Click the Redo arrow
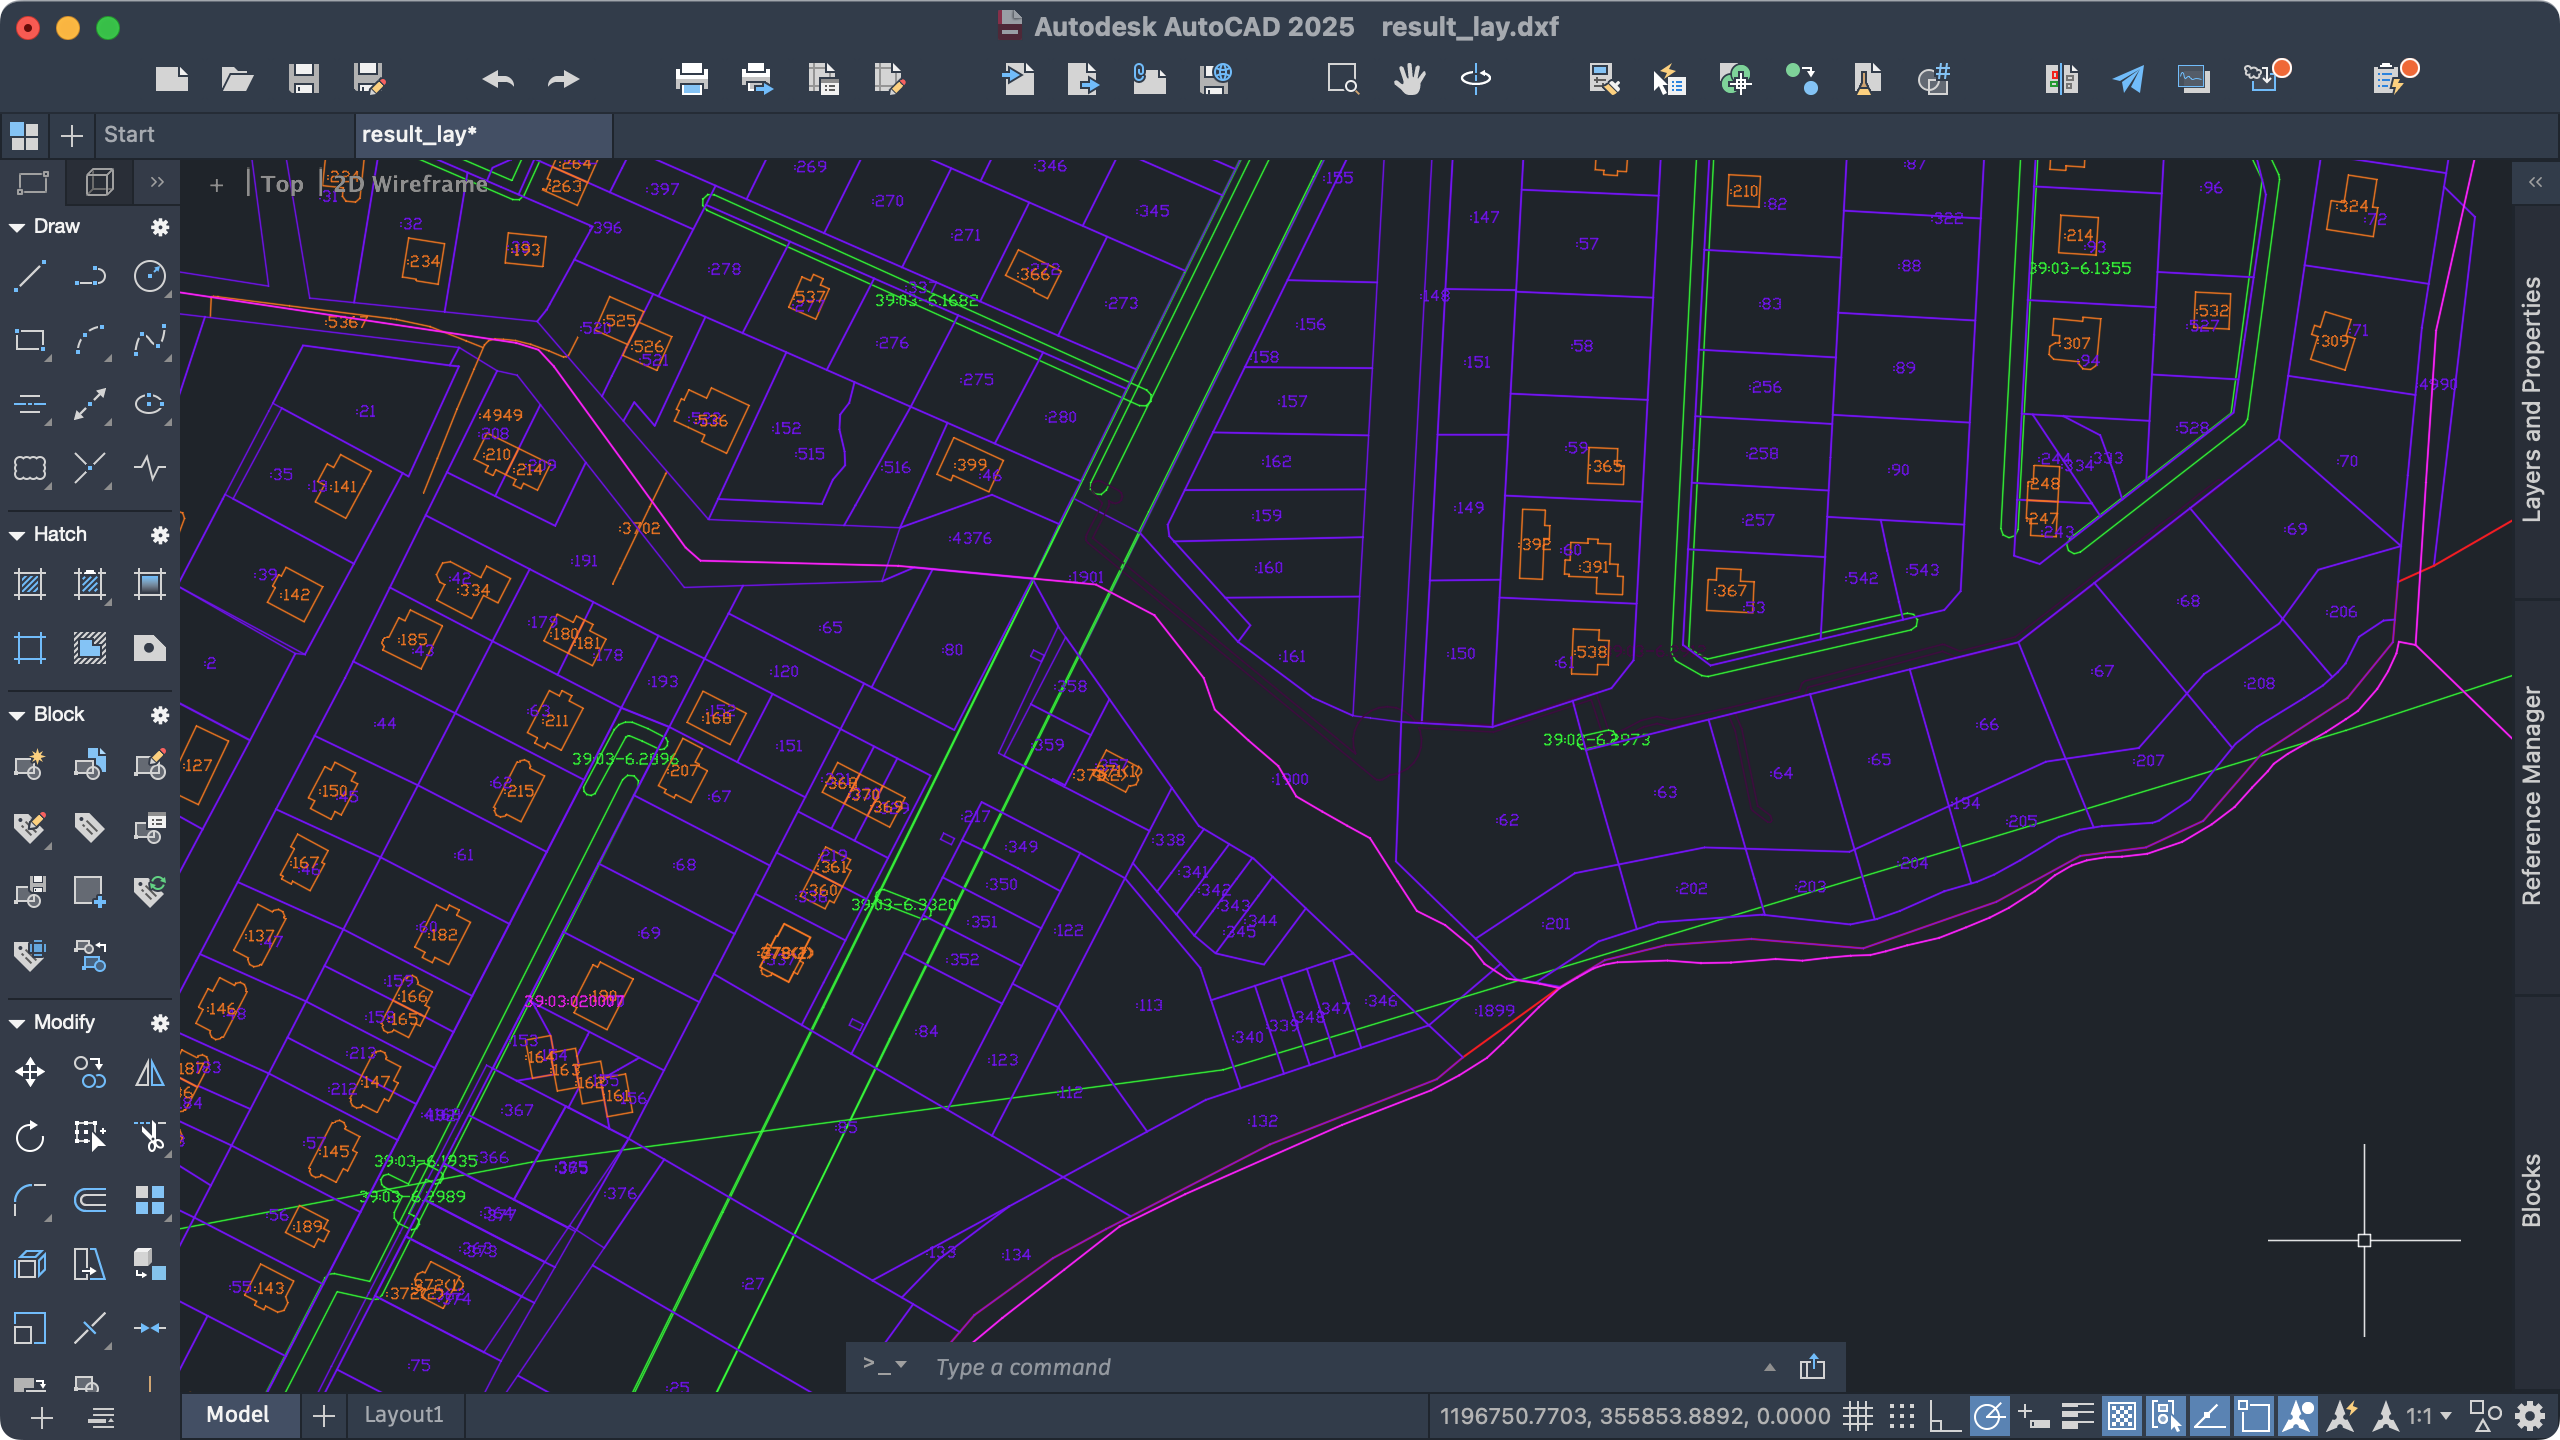2560x1440 pixels. [563, 79]
